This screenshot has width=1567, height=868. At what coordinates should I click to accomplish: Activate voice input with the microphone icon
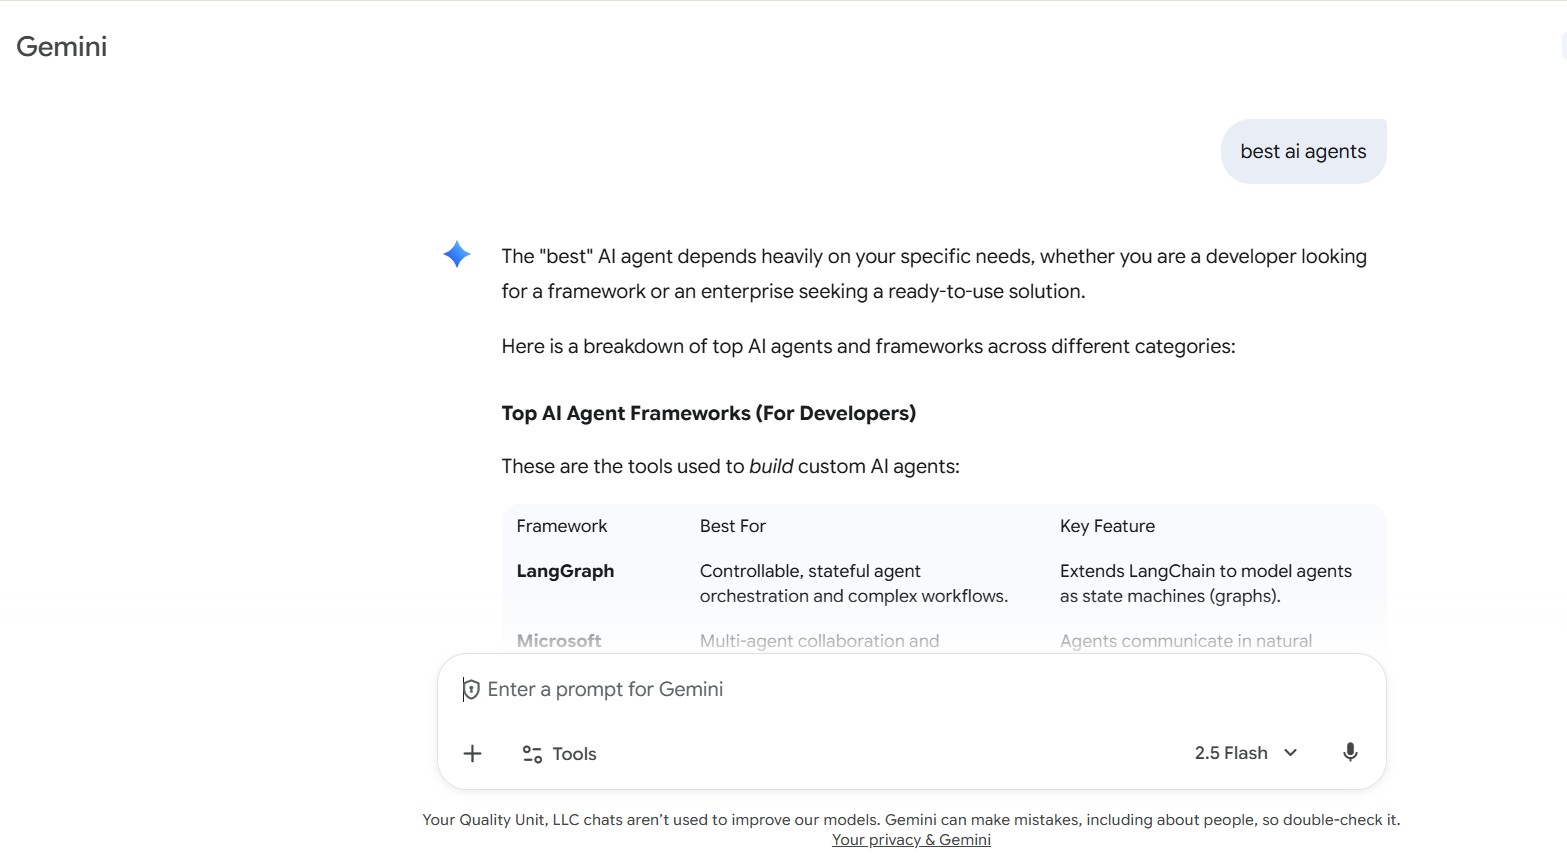pyautogui.click(x=1350, y=752)
